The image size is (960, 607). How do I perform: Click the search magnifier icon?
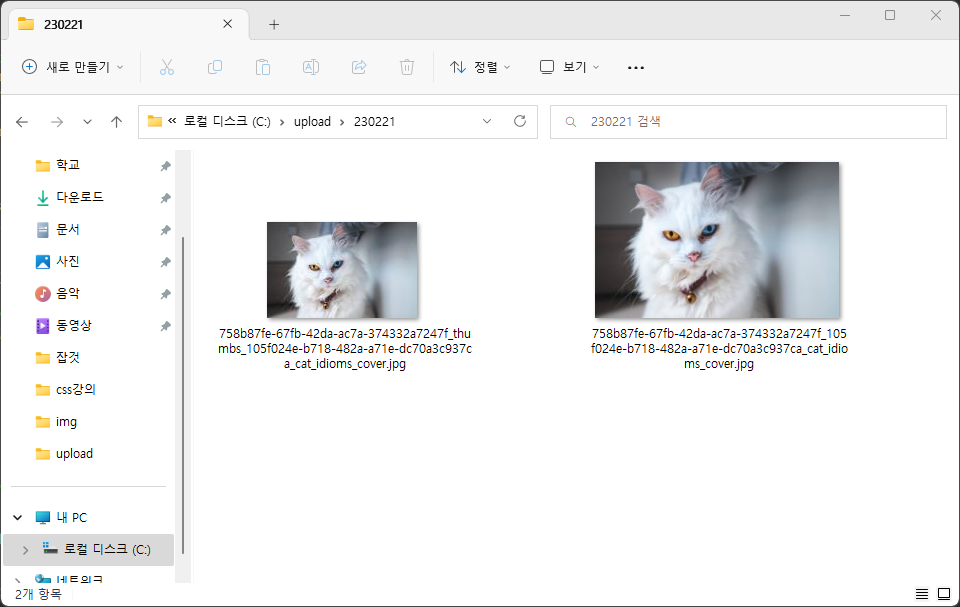tap(571, 122)
